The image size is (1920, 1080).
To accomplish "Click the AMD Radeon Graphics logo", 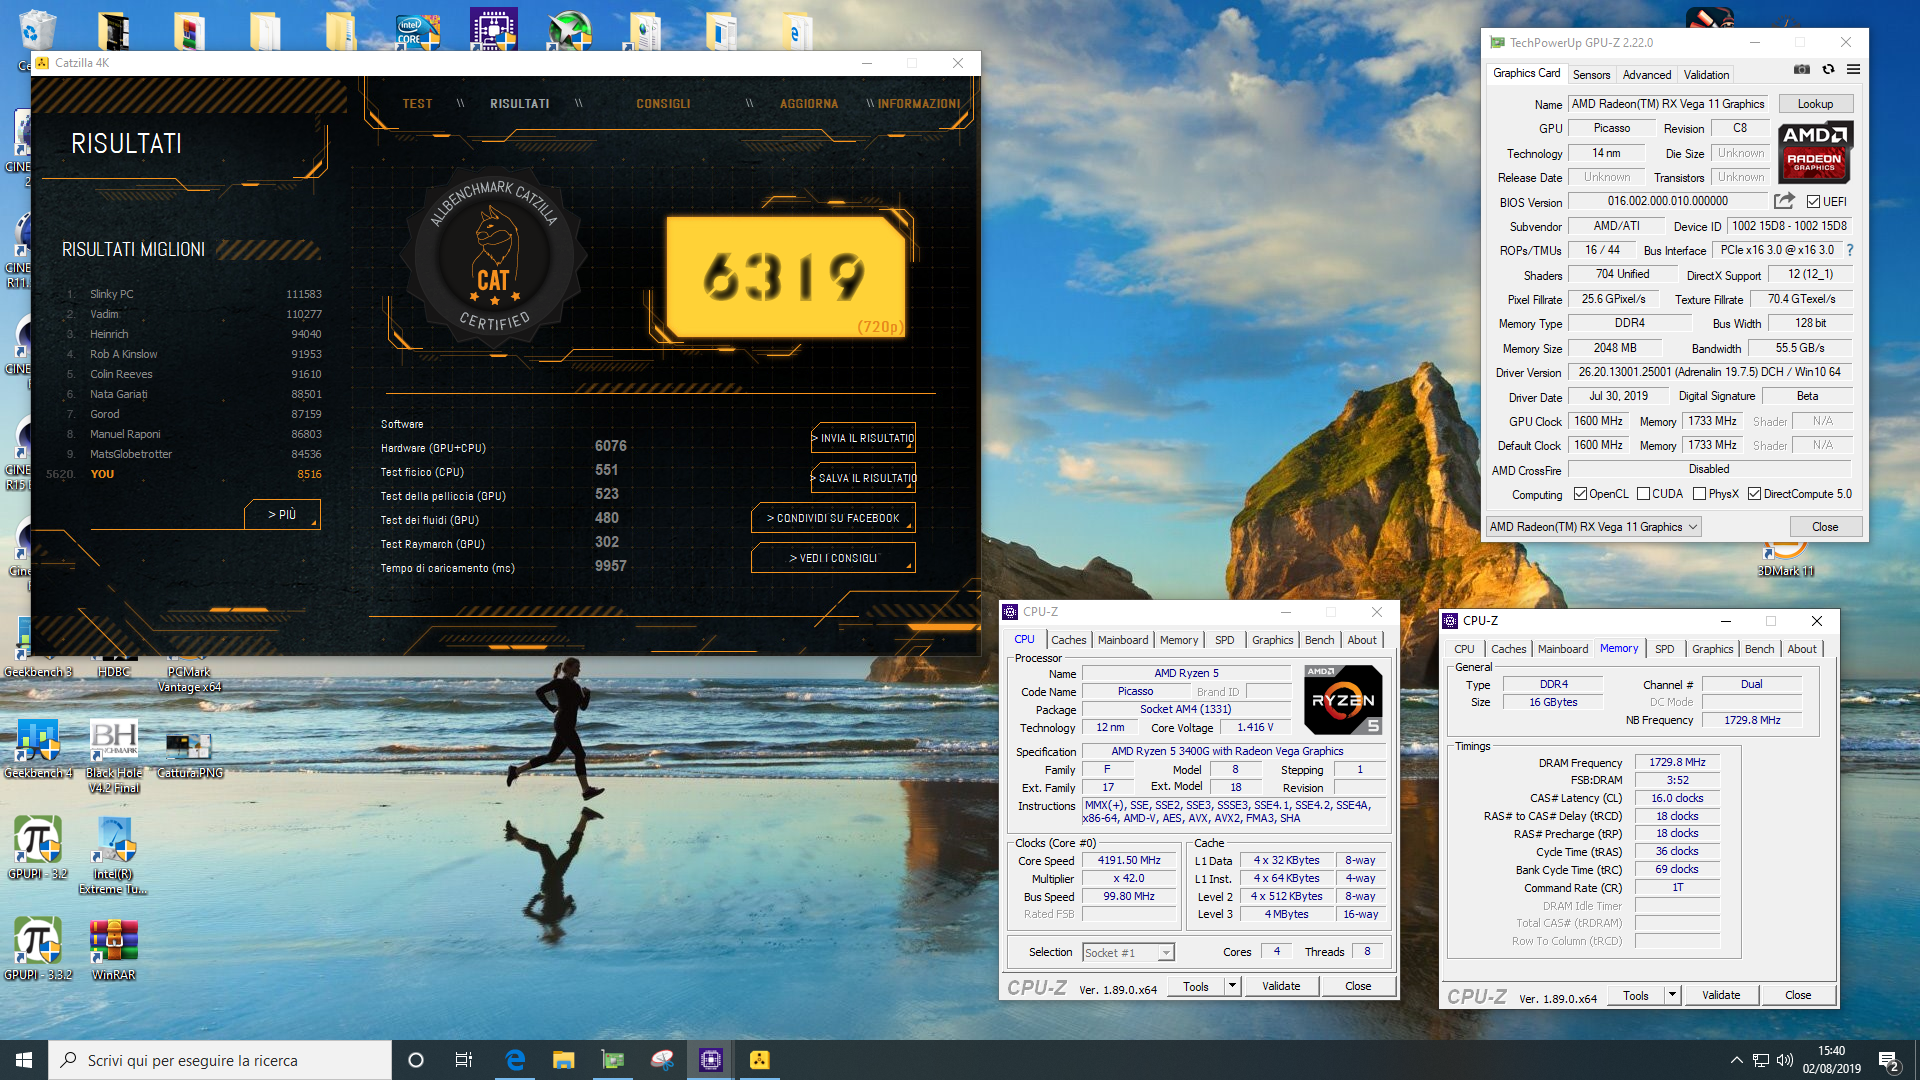I will pyautogui.click(x=1815, y=152).
